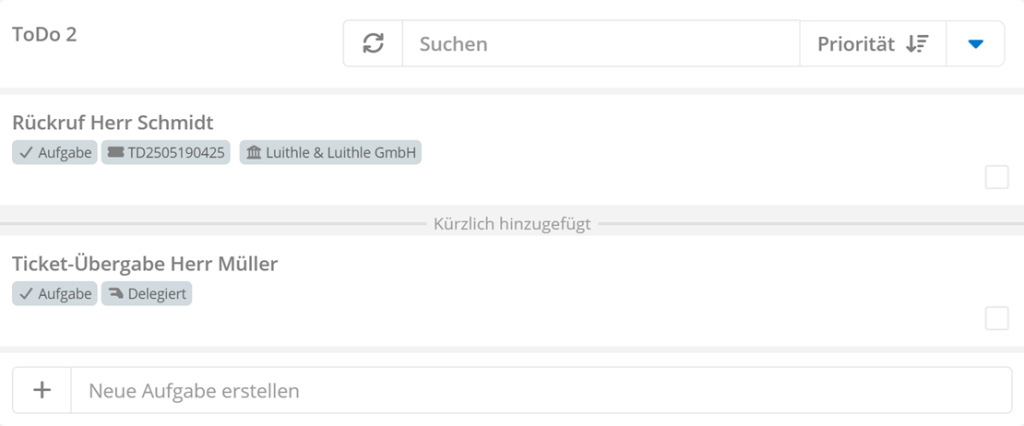Sort tasks using the Priorität button

click(856, 44)
